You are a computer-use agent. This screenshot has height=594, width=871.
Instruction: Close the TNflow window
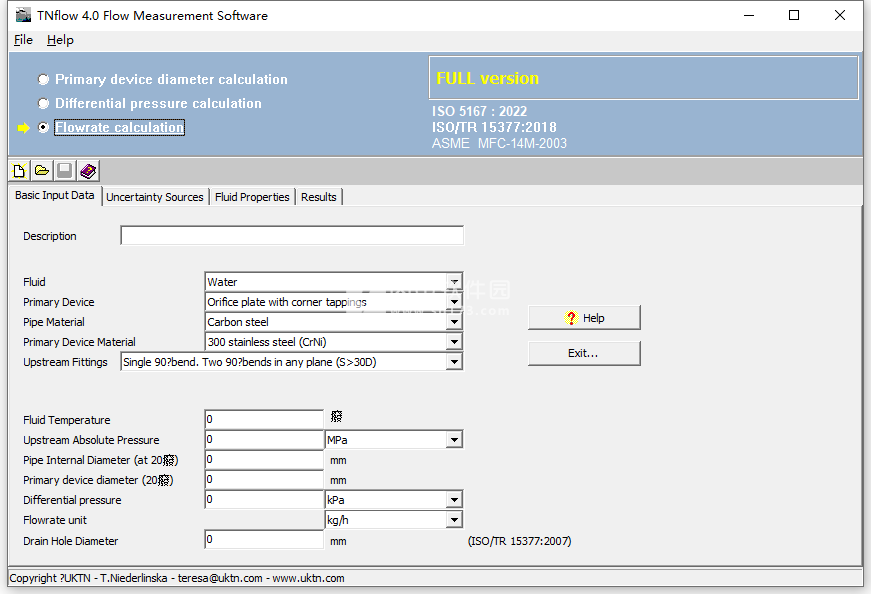coord(840,15)
